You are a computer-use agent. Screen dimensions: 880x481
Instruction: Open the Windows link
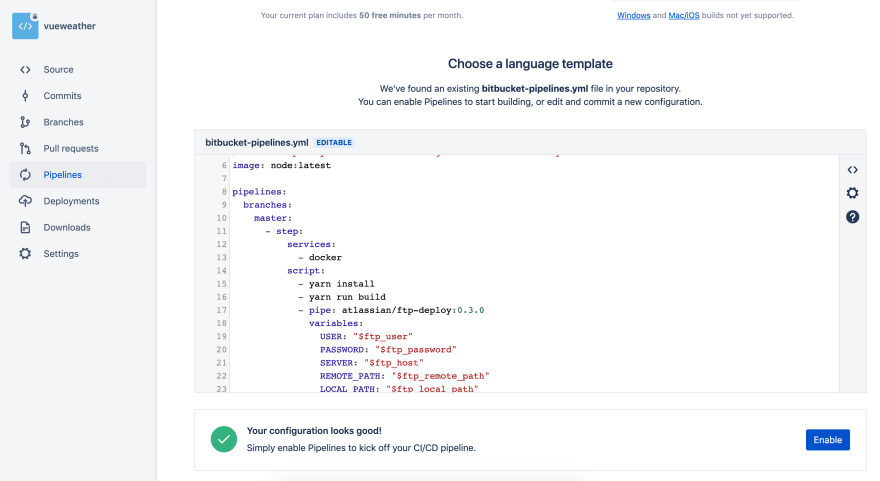coord(634,15)
